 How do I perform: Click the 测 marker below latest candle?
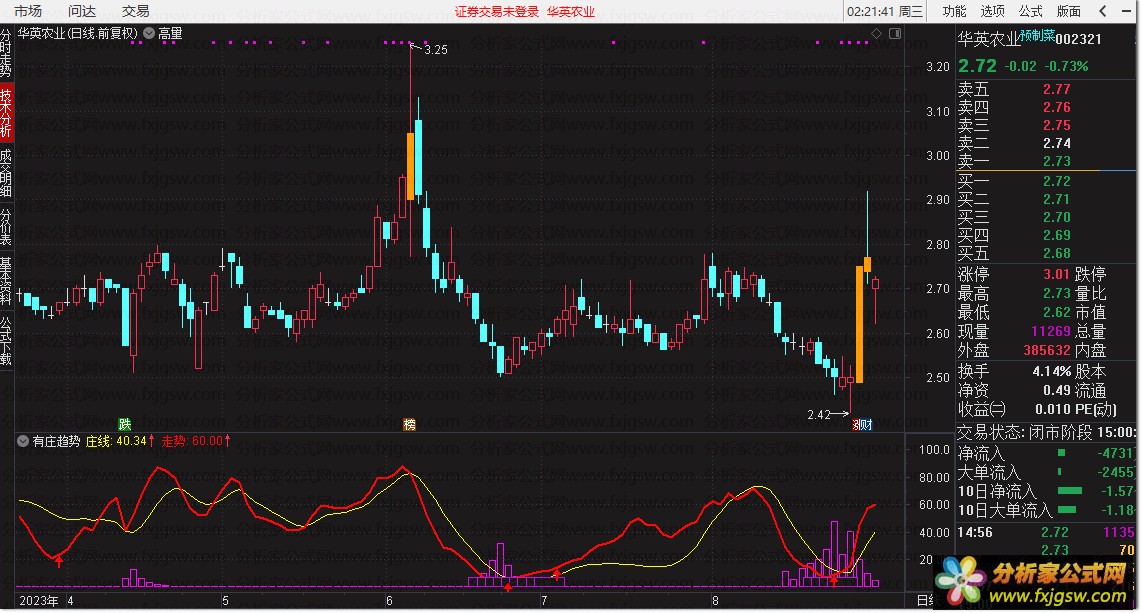pos(857,425)
